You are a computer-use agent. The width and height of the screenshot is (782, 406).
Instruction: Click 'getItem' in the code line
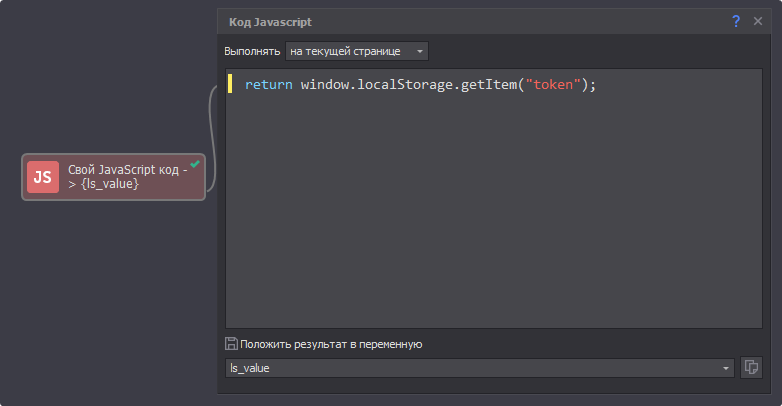tap(489, 85)
